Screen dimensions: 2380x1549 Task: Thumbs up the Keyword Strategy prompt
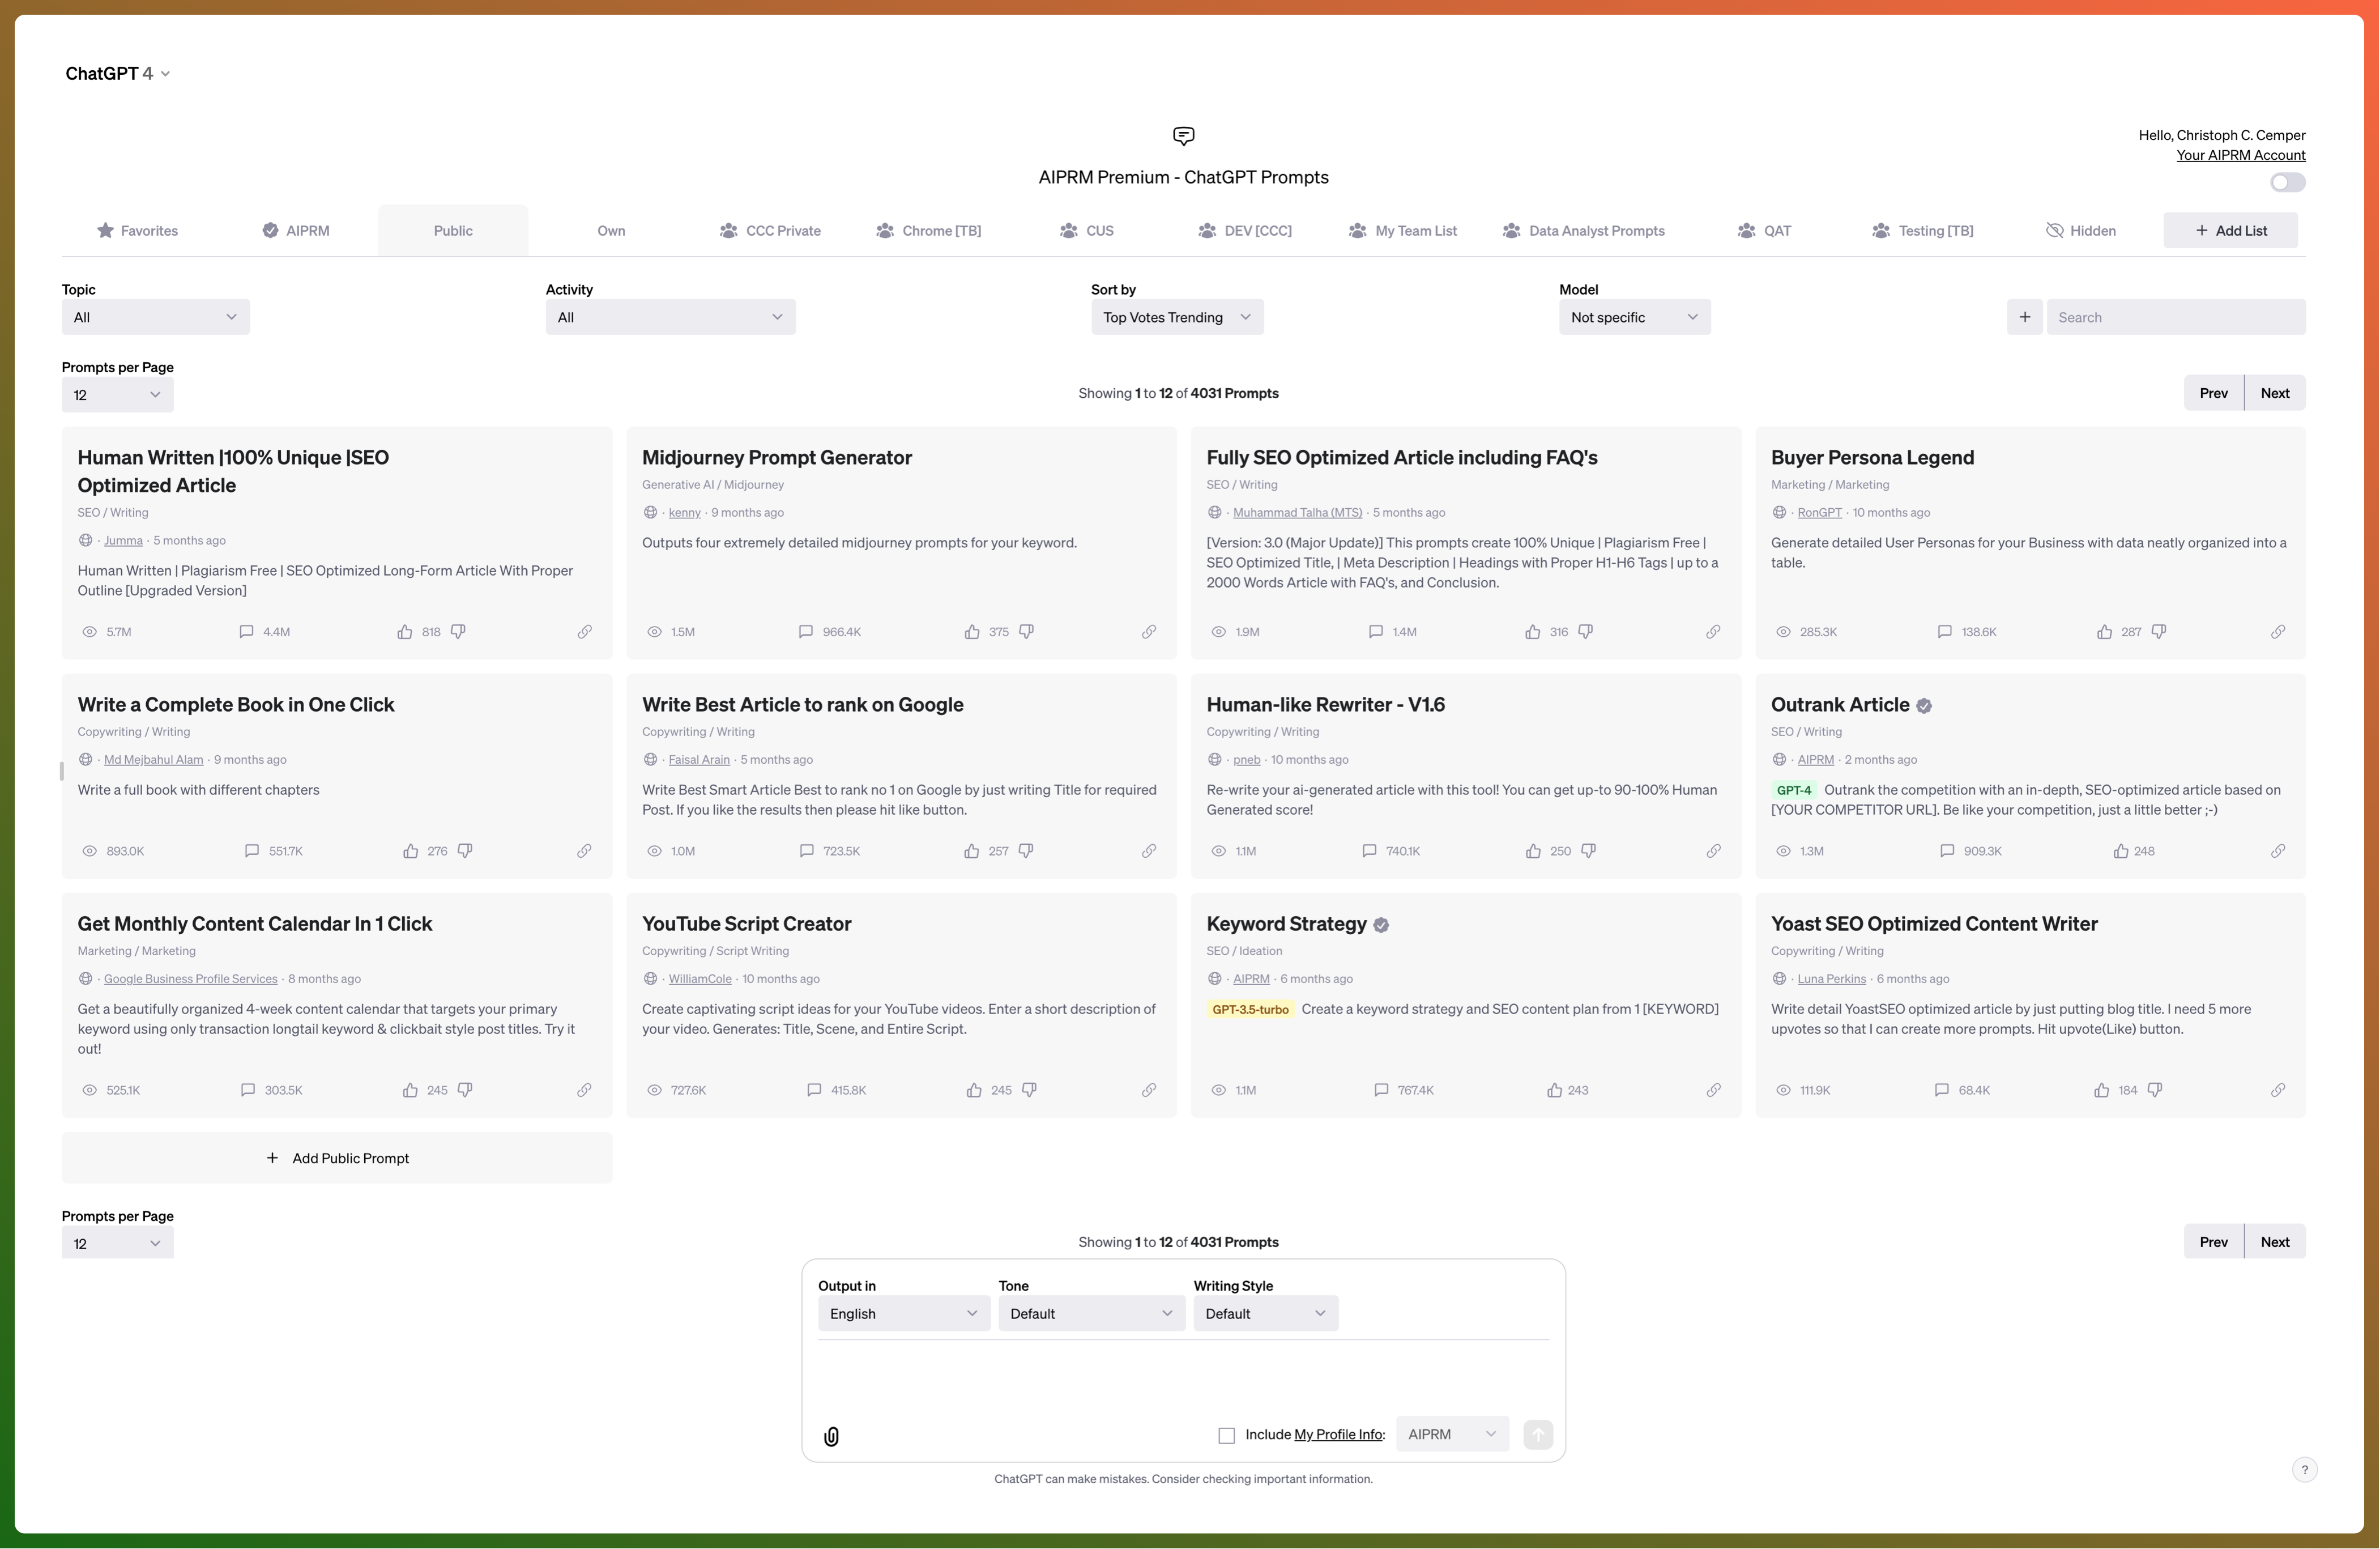1554,1090
